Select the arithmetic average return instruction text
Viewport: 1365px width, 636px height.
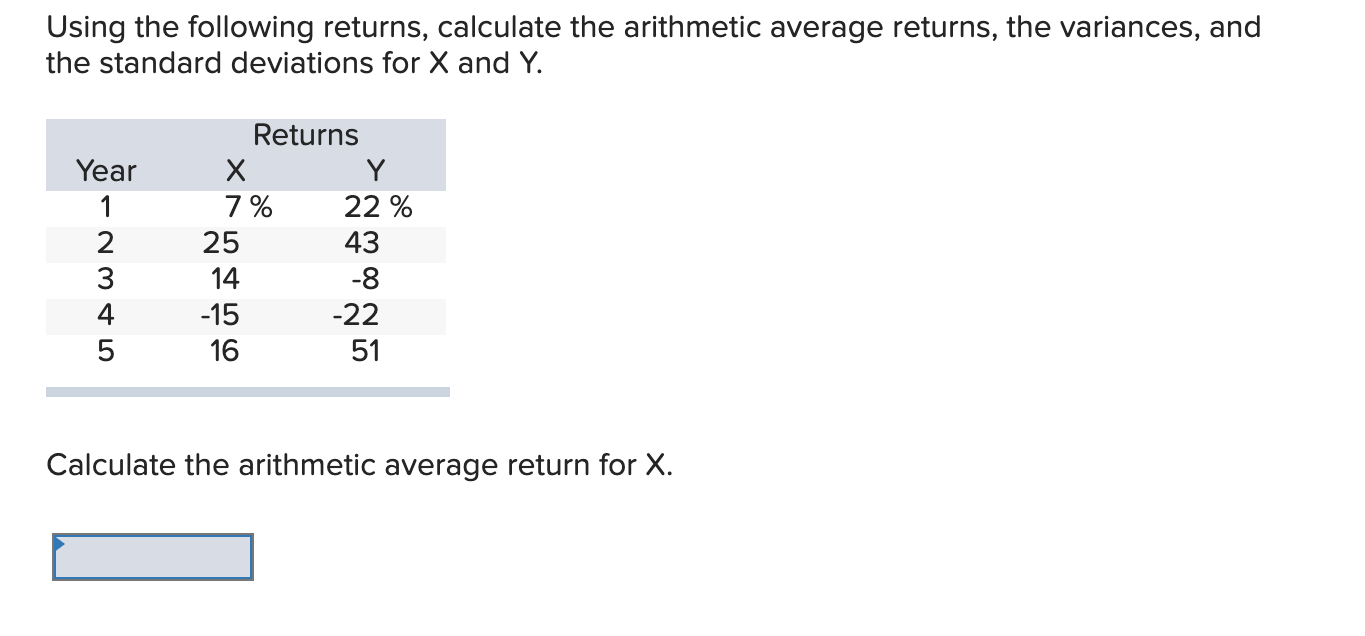(360, 464)
